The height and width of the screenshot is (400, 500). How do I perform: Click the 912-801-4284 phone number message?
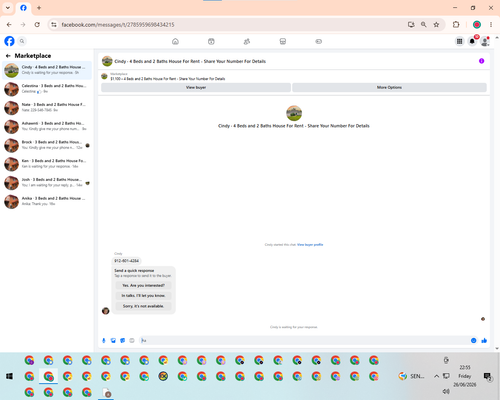(127, 261)
